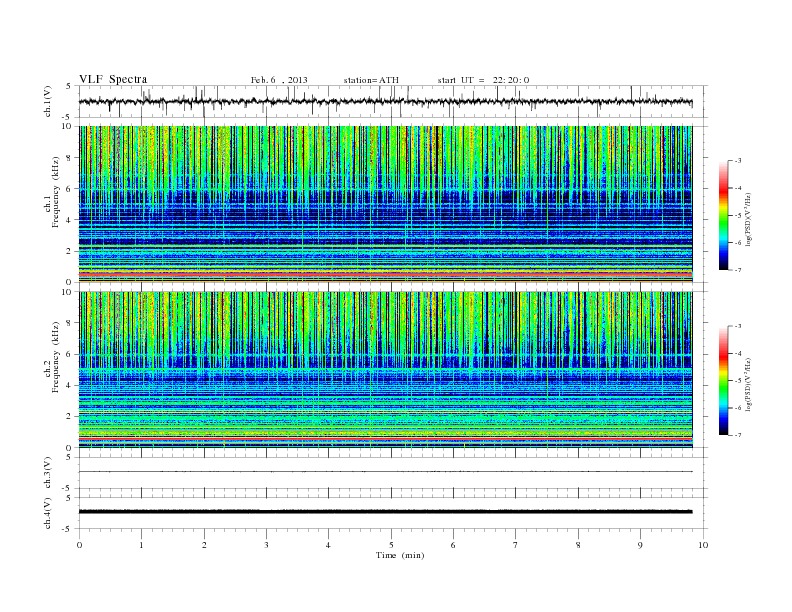
Task: Select ch.1 "Frequency (kHz)" axis label
Action: 56,192
